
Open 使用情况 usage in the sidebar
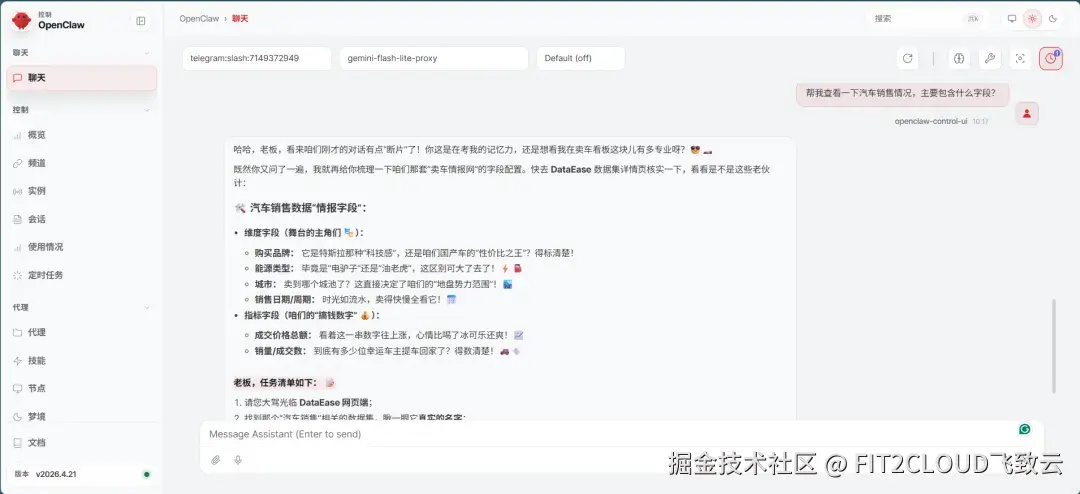point(81,247)
